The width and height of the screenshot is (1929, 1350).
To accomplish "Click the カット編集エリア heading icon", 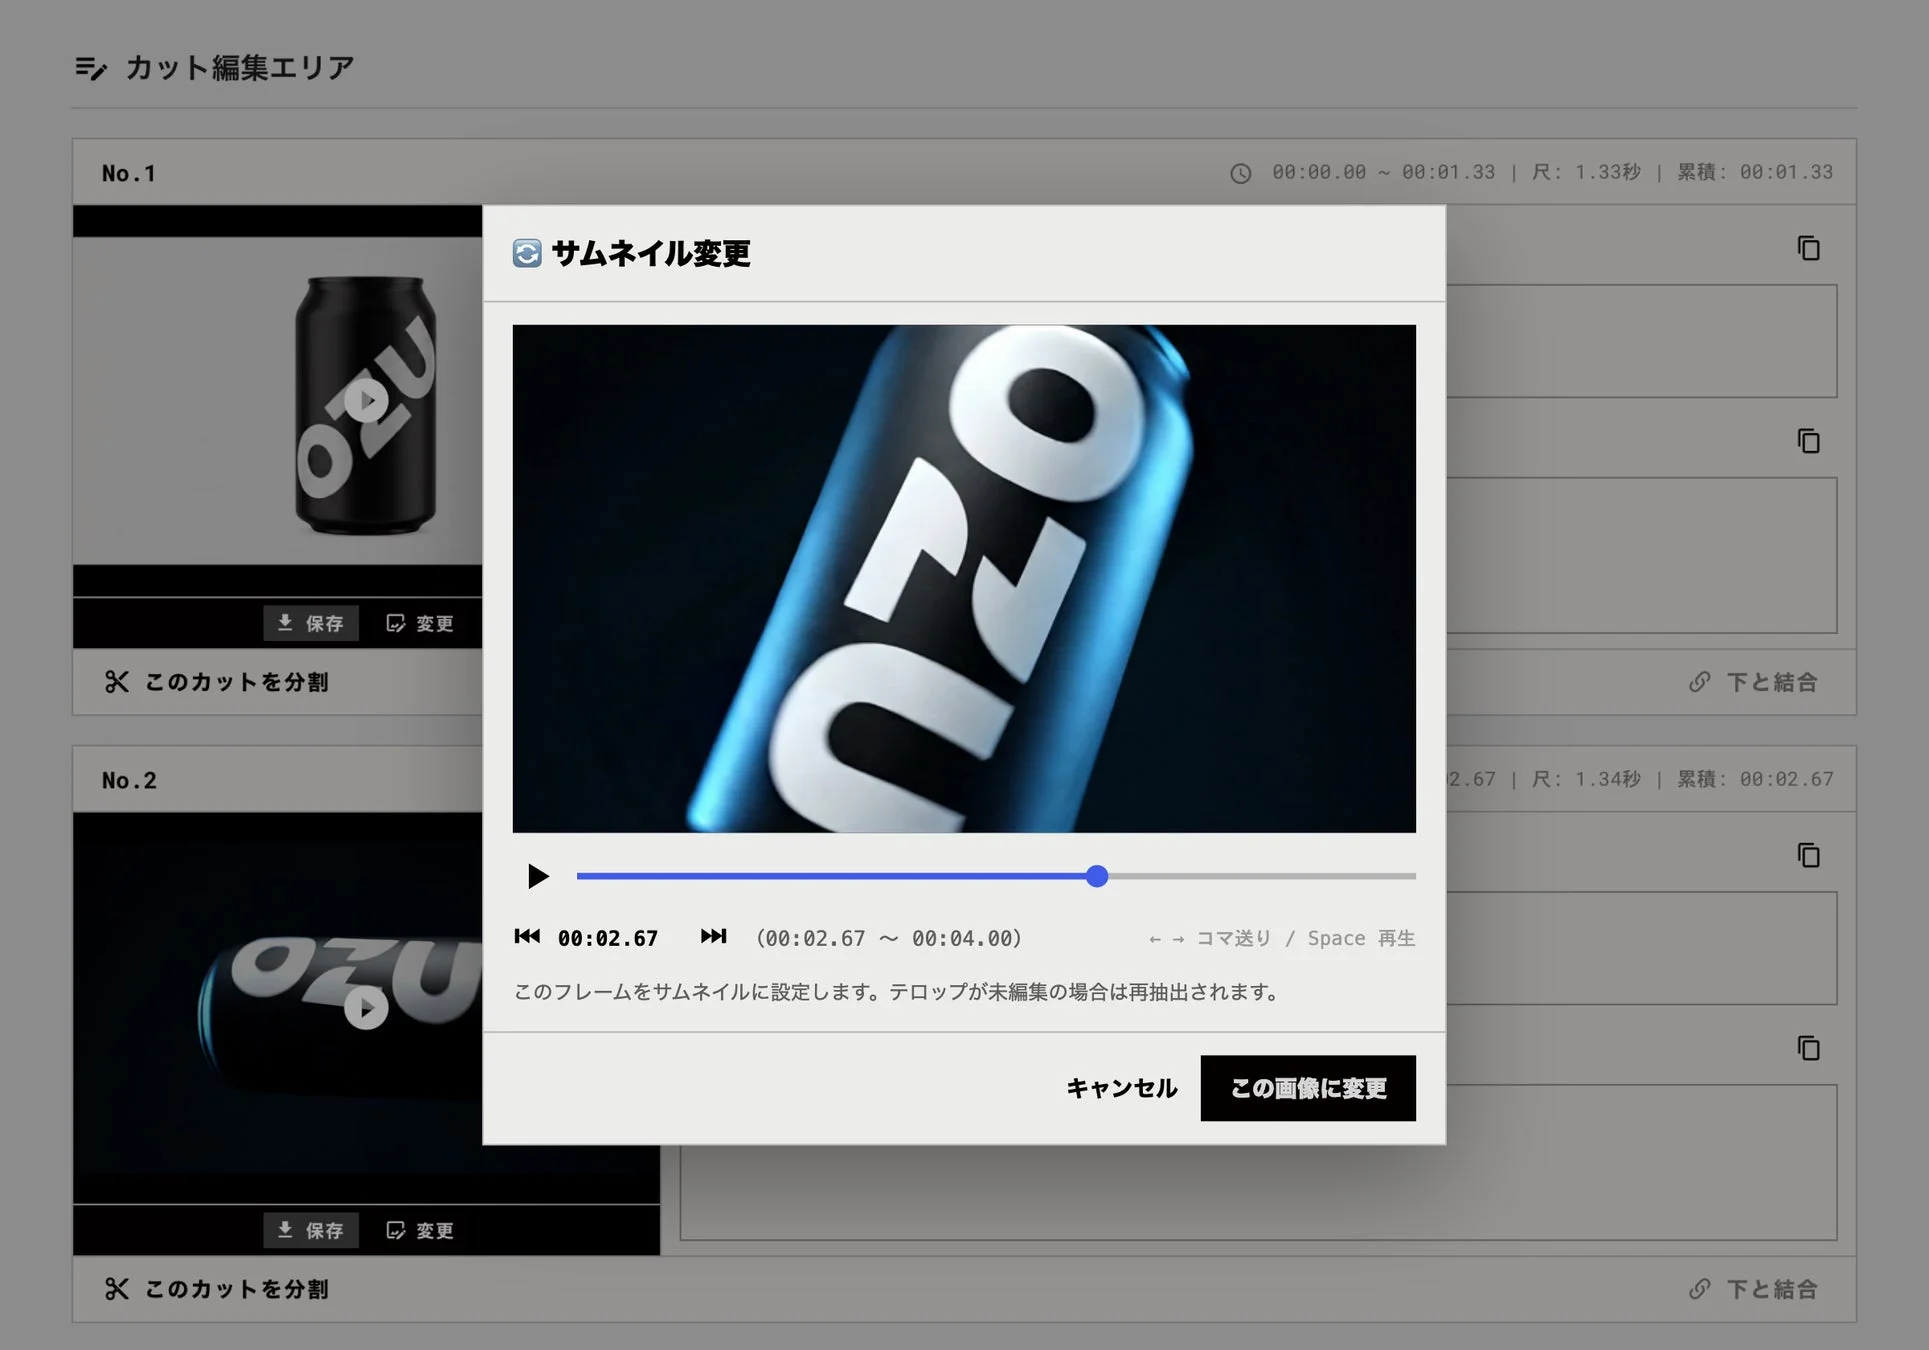I will pyautogui.click(x=91, y=68).
